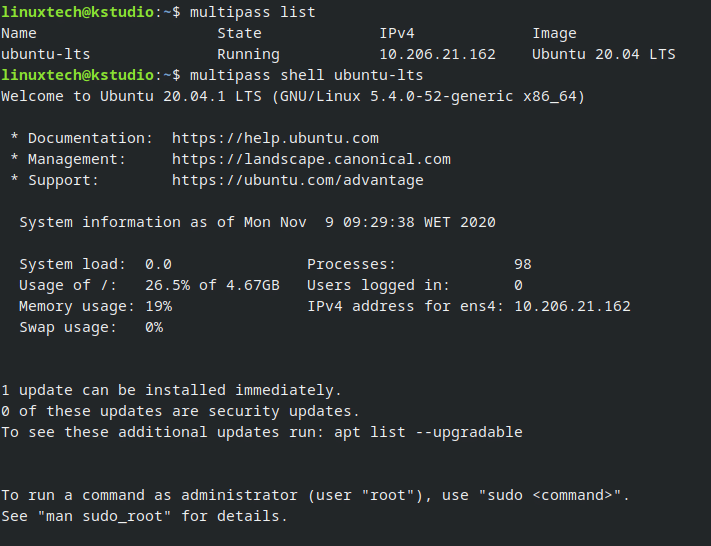Click the Processes count 98
Image resolution: width=711 pixels, height=546 pixels.
[x=522, y=264]
